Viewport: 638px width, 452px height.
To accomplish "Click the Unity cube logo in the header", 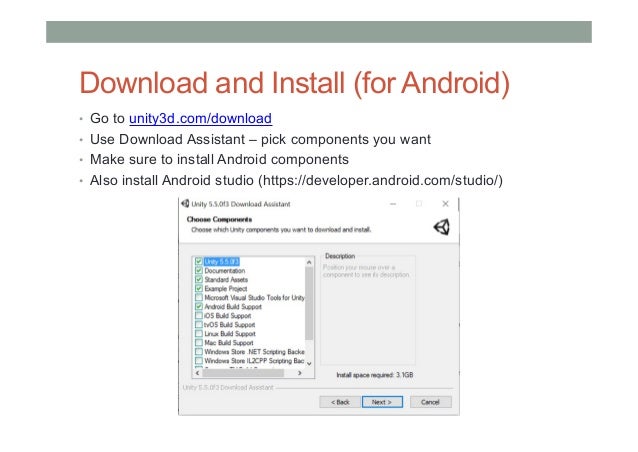I will 442,227.
